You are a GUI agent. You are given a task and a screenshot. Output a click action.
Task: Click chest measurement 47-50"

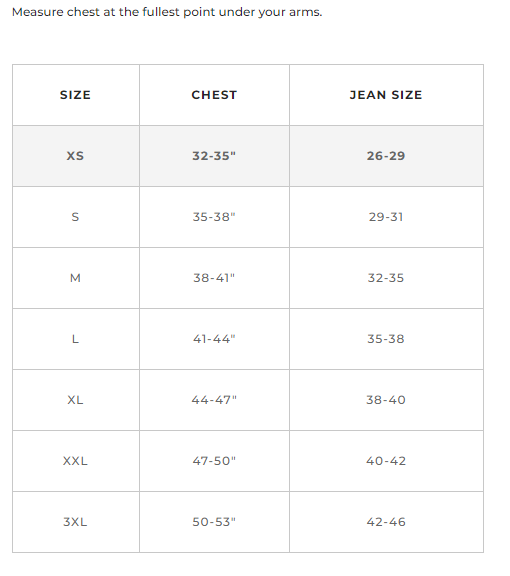click(x=214, y=461)
